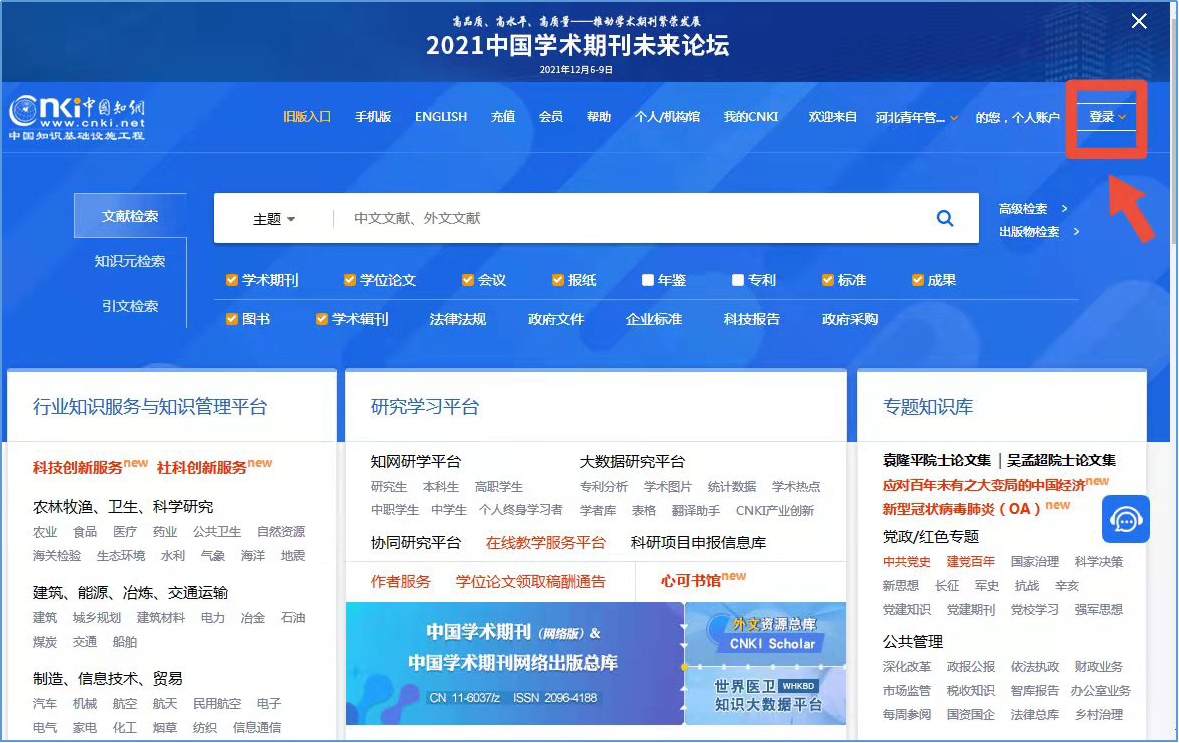Screen dimensions: 1179x743
Task: Switch to the 引文检索 tab
Action: pos(130,306)
